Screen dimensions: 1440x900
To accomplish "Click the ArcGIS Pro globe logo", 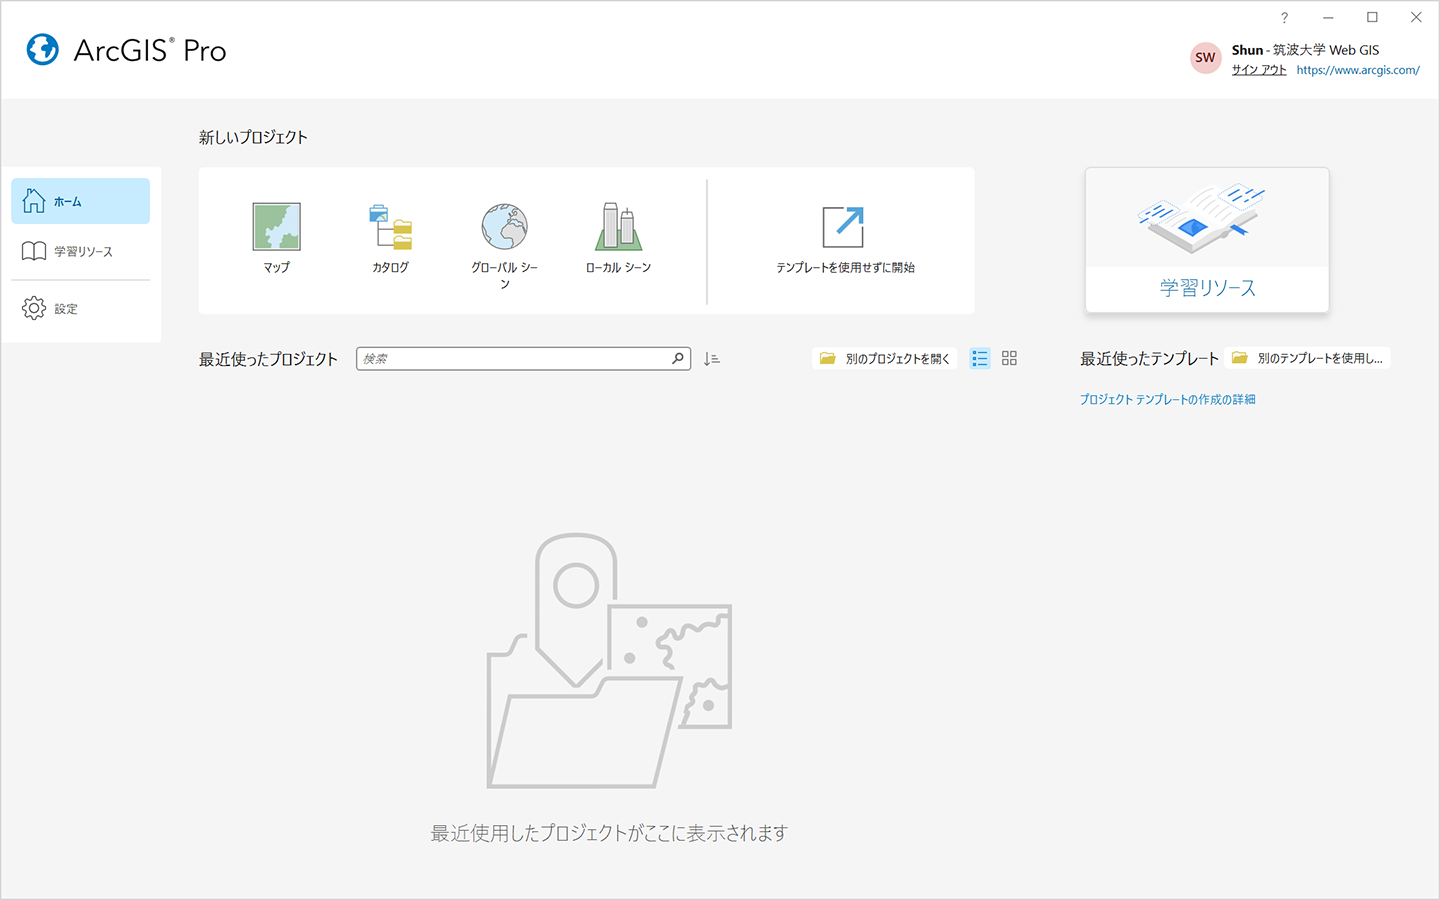I will tap(43, 49).
